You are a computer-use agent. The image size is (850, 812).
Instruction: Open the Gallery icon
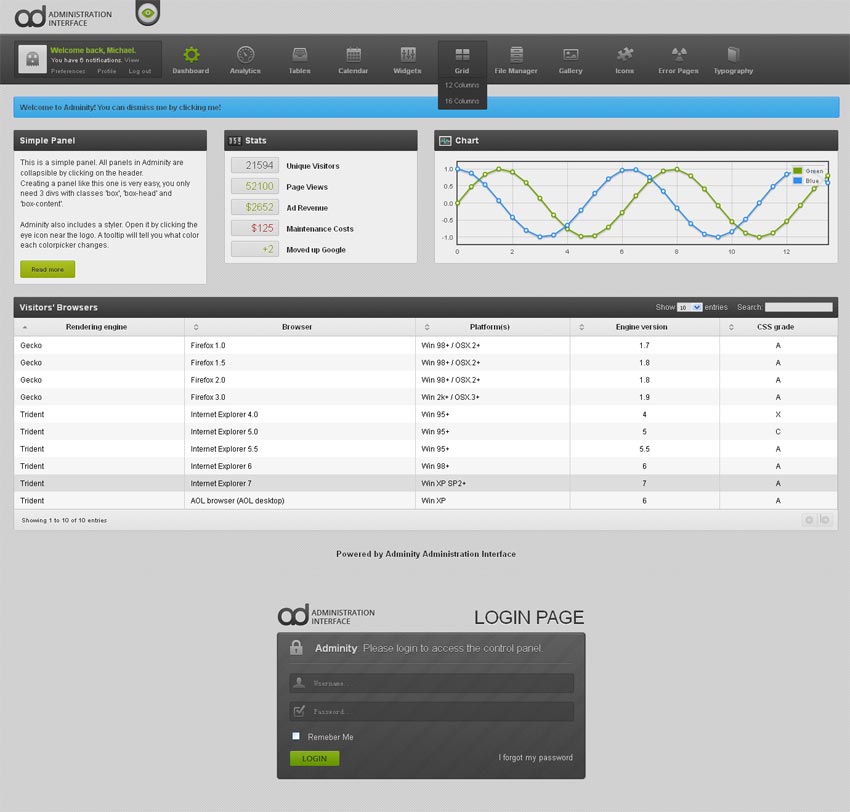[x=570, y=55]
